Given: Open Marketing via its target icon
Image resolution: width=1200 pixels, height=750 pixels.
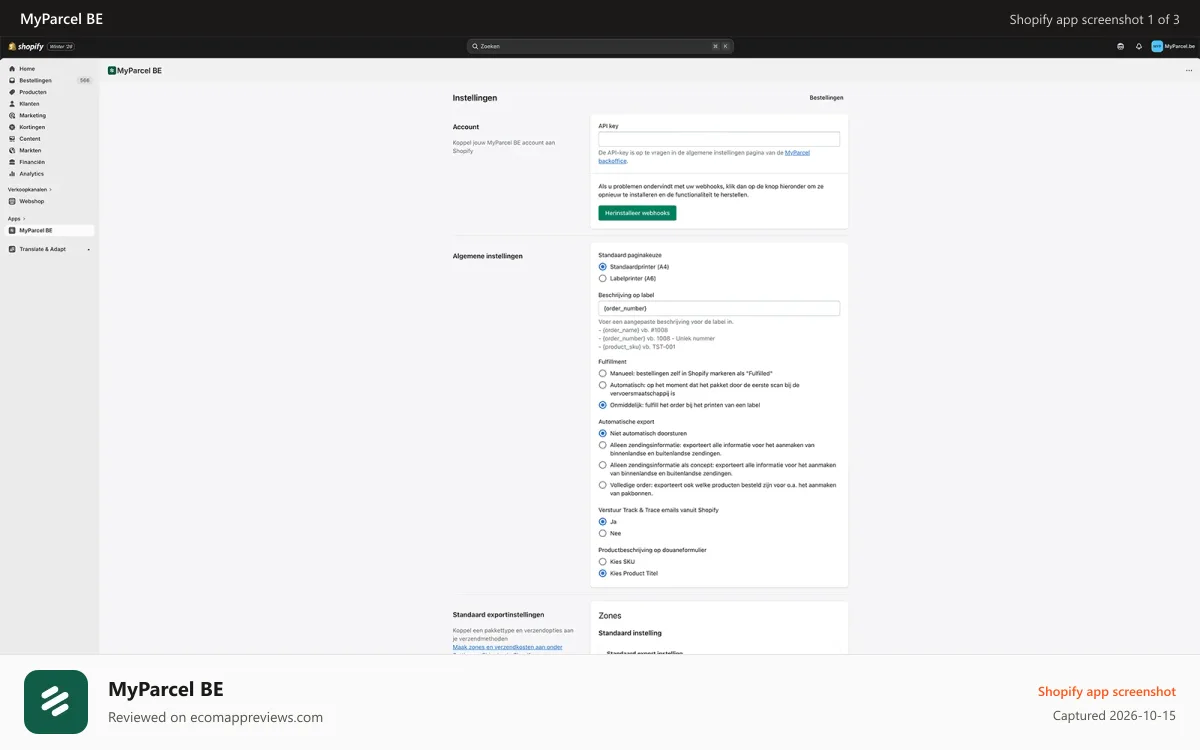Looking at the screenshot, I should (x=11, y=115).
